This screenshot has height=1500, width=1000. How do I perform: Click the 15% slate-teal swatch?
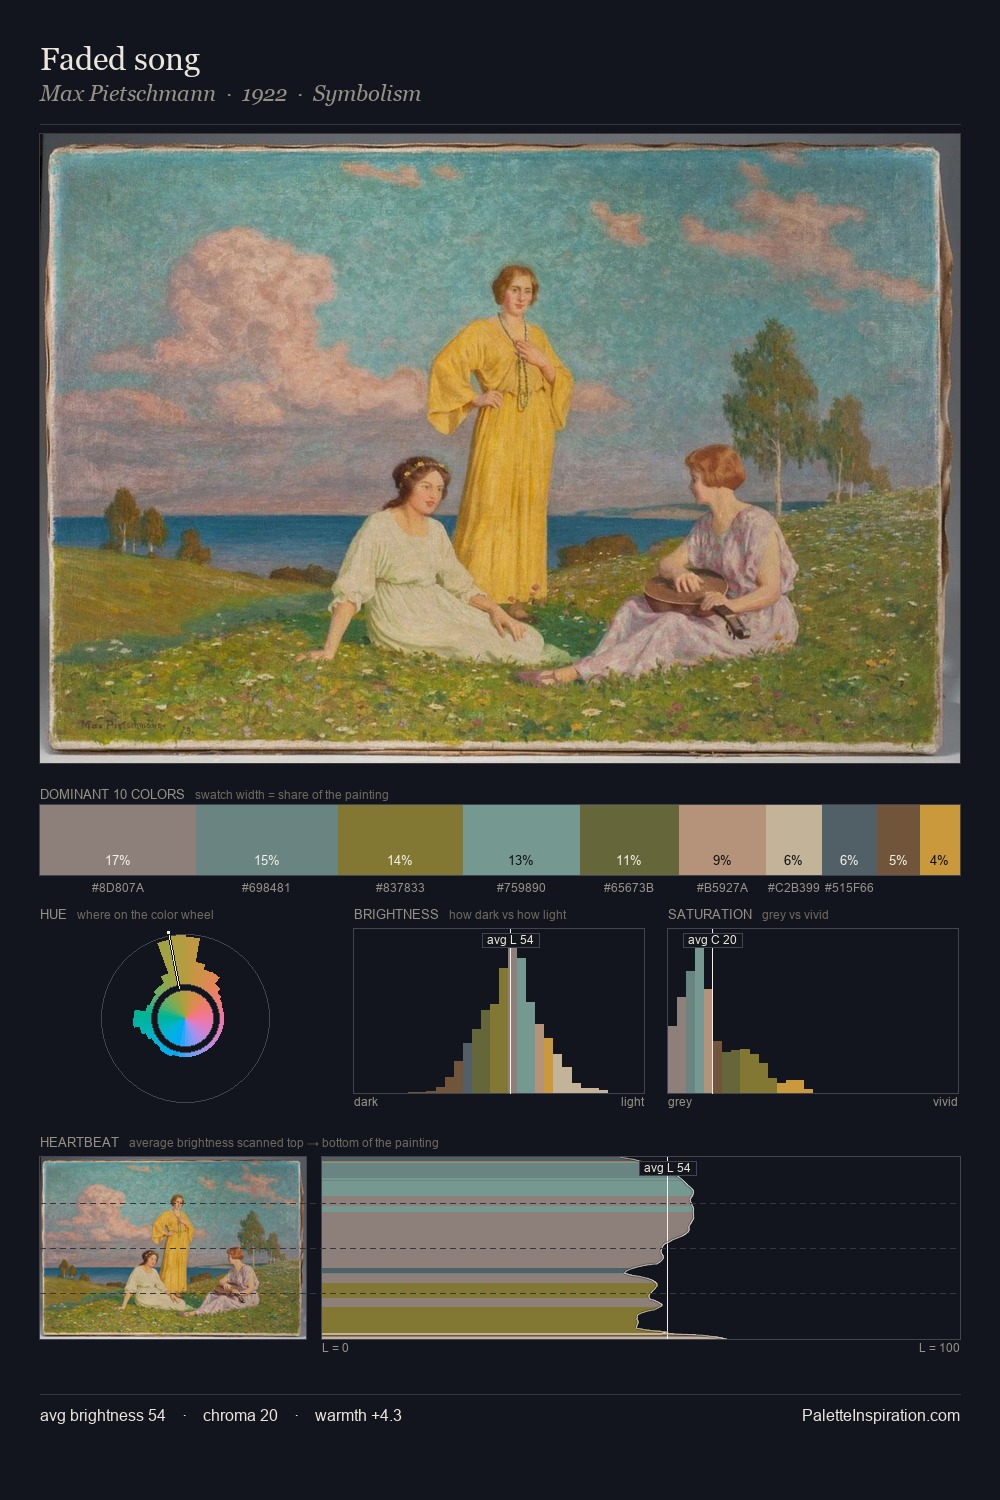click(x=267, y=840)
